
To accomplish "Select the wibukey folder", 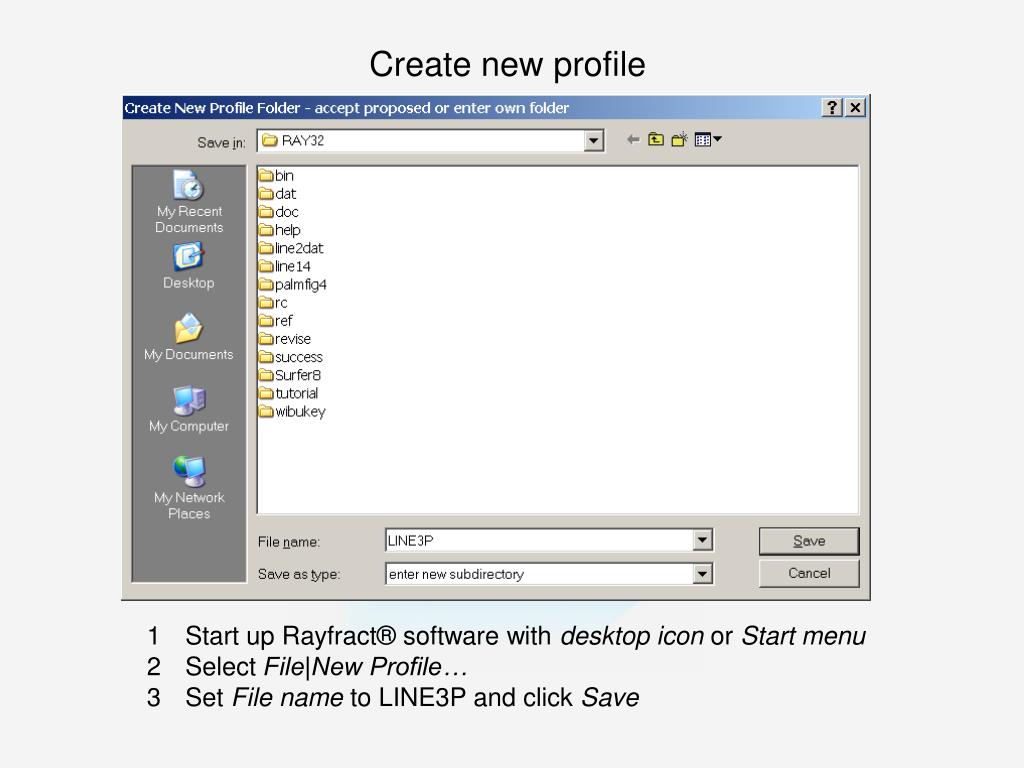I will pyautogui.click(x=292, y=411).
